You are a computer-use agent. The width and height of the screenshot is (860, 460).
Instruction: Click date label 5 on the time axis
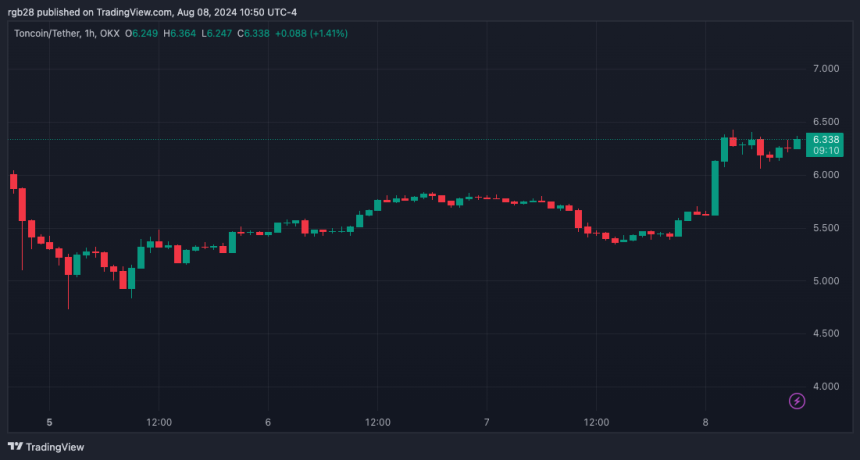click(49, 422)
